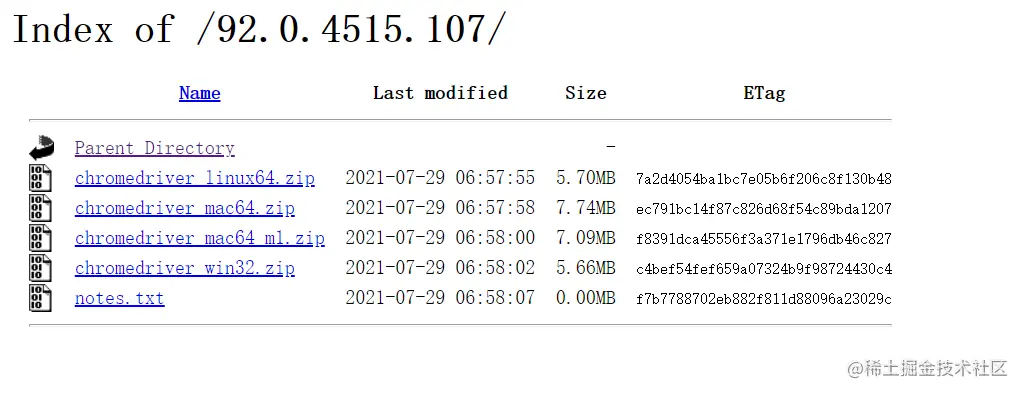The image size is (1022, 393).
Task: Open the Parent Directory link
Action: [154, 149]
